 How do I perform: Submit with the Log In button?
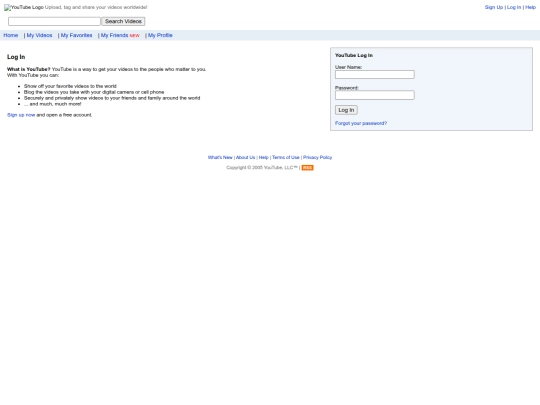[x=346, y=110]
